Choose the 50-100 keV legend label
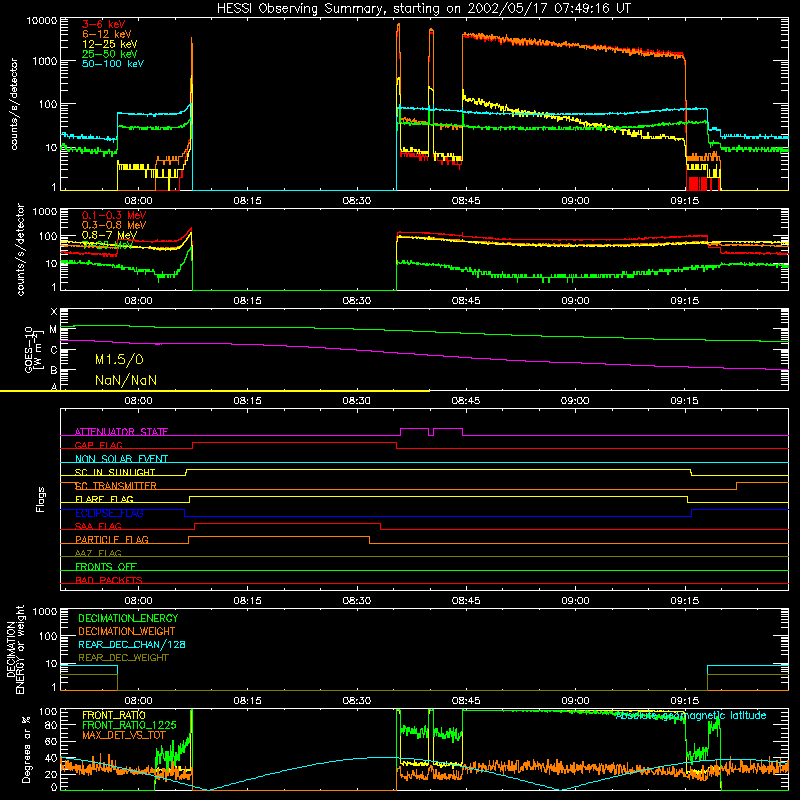The width and height of the screenshot is (800, 800). 113,64
